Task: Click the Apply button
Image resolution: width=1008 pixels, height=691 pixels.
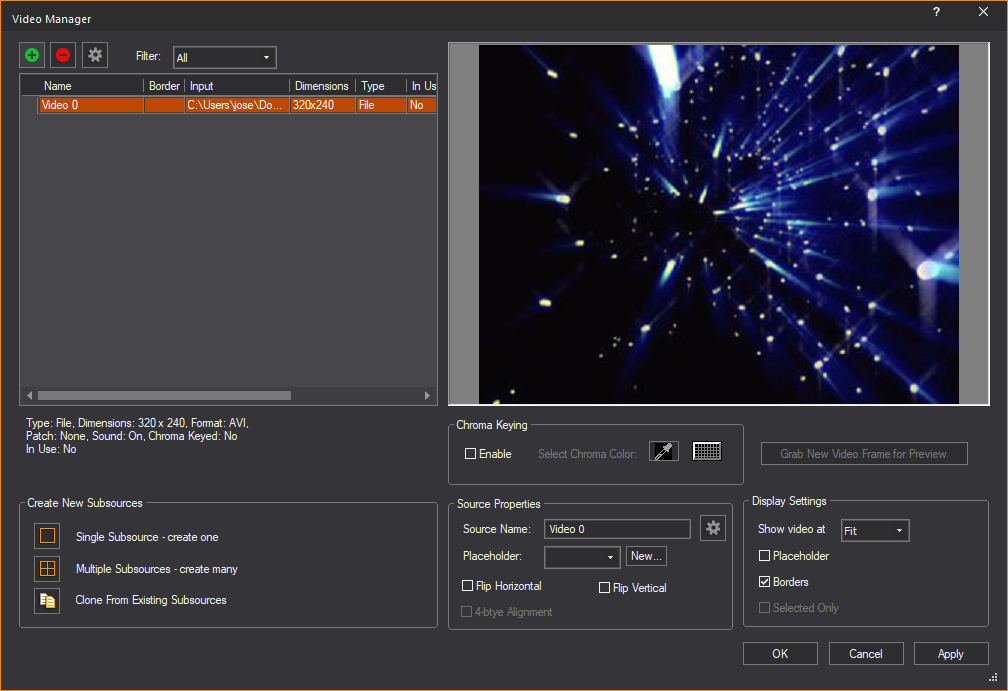Action: (x=950, y=654)
